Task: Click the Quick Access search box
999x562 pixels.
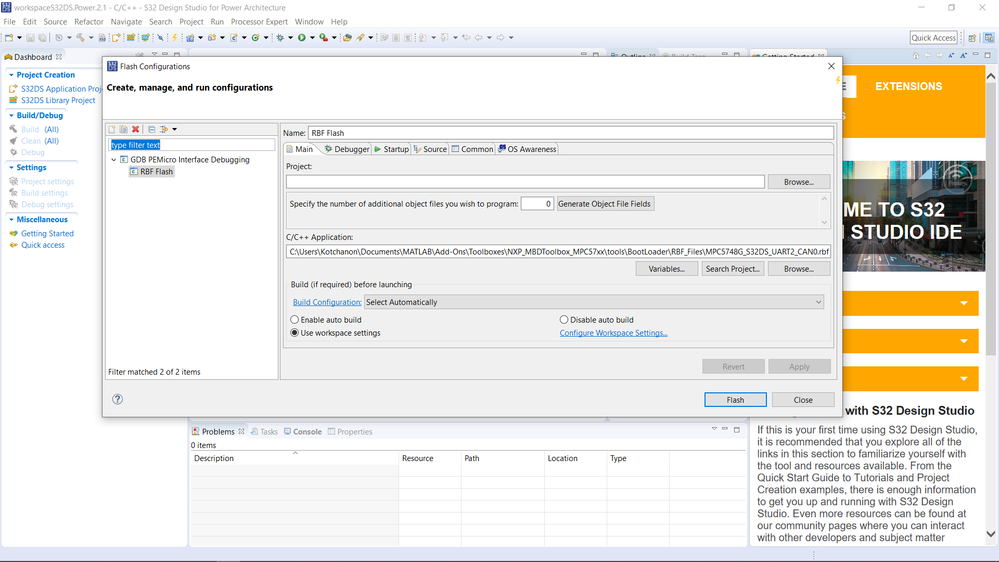Action: pyautogui.click(x=933, y=38)
